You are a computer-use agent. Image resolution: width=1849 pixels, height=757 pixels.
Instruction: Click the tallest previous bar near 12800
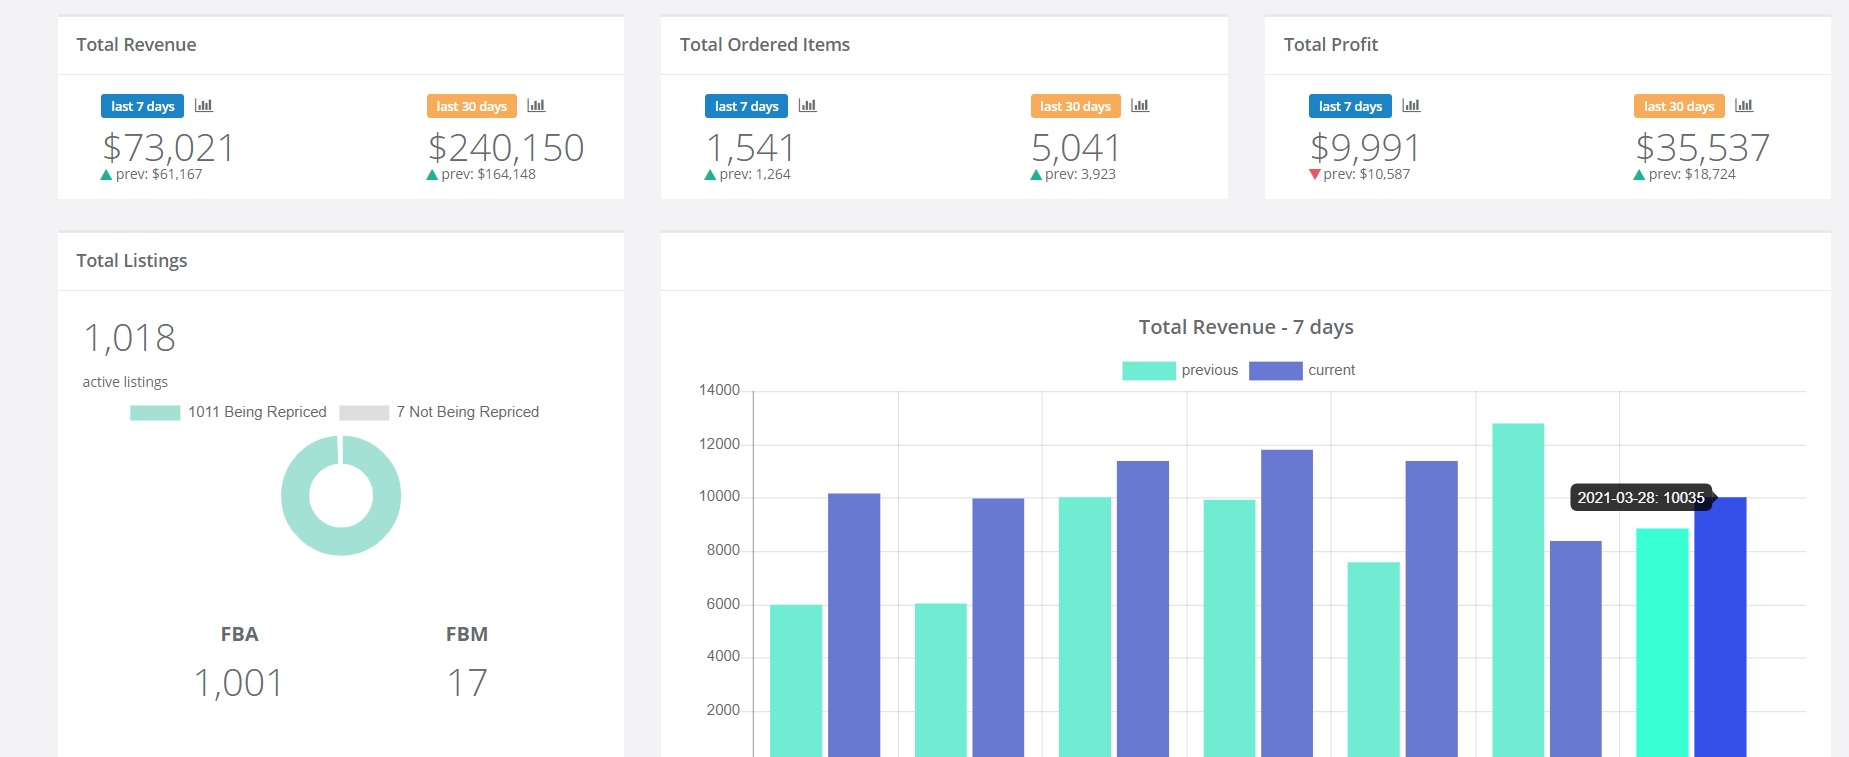coord(1518,590)
